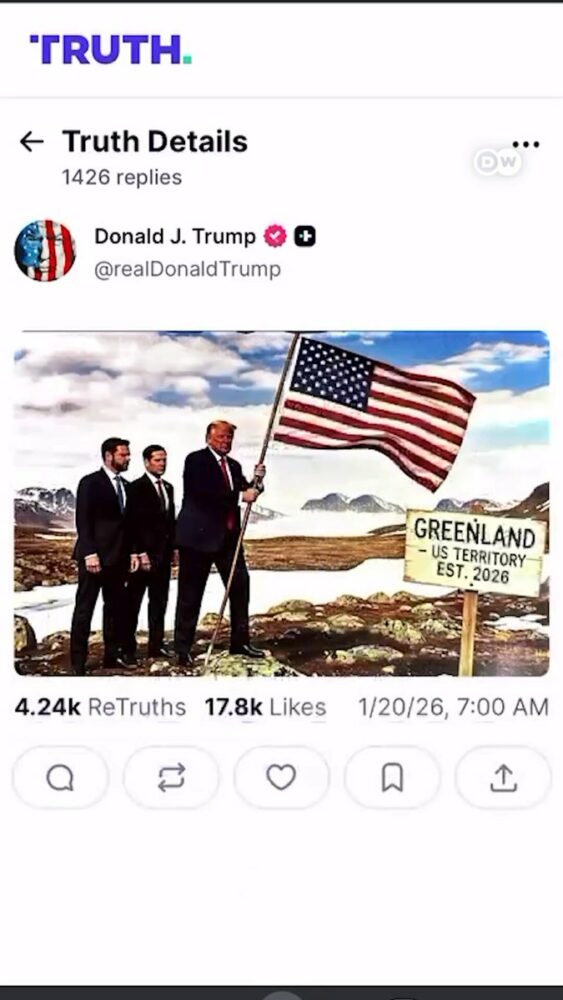
Task: Open the Greenland flag image
Action: pos(281,503)
